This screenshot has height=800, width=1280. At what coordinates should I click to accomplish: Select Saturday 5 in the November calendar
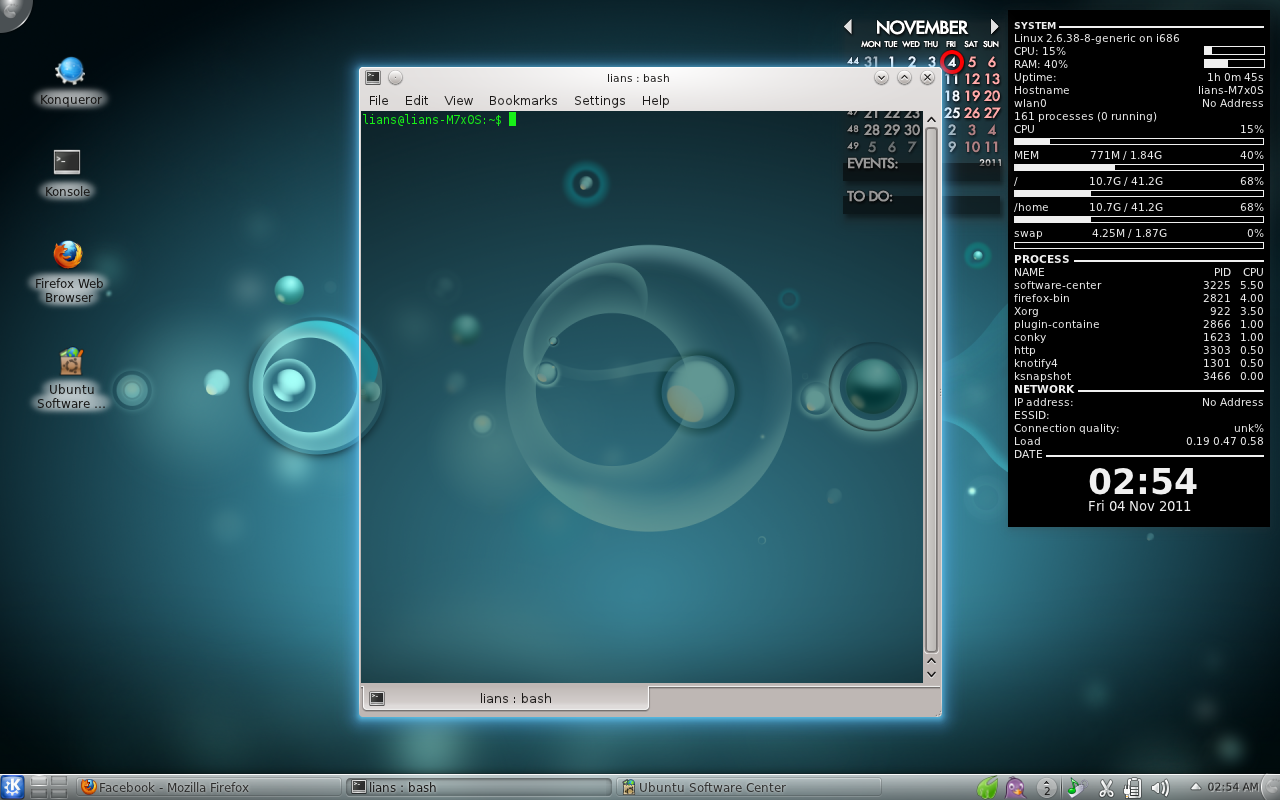972,62
